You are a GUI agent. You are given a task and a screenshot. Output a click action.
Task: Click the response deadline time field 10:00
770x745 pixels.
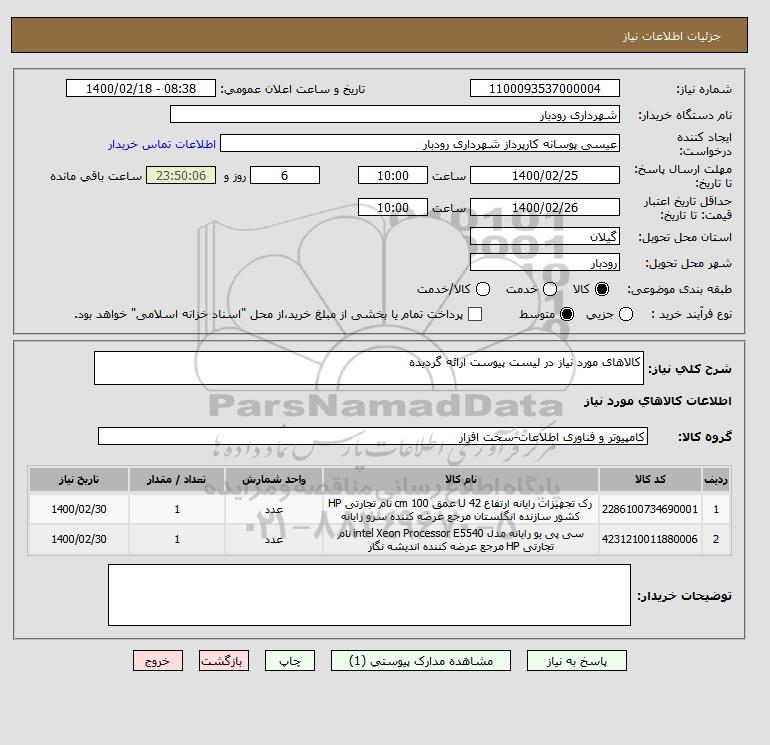point(393,175)
